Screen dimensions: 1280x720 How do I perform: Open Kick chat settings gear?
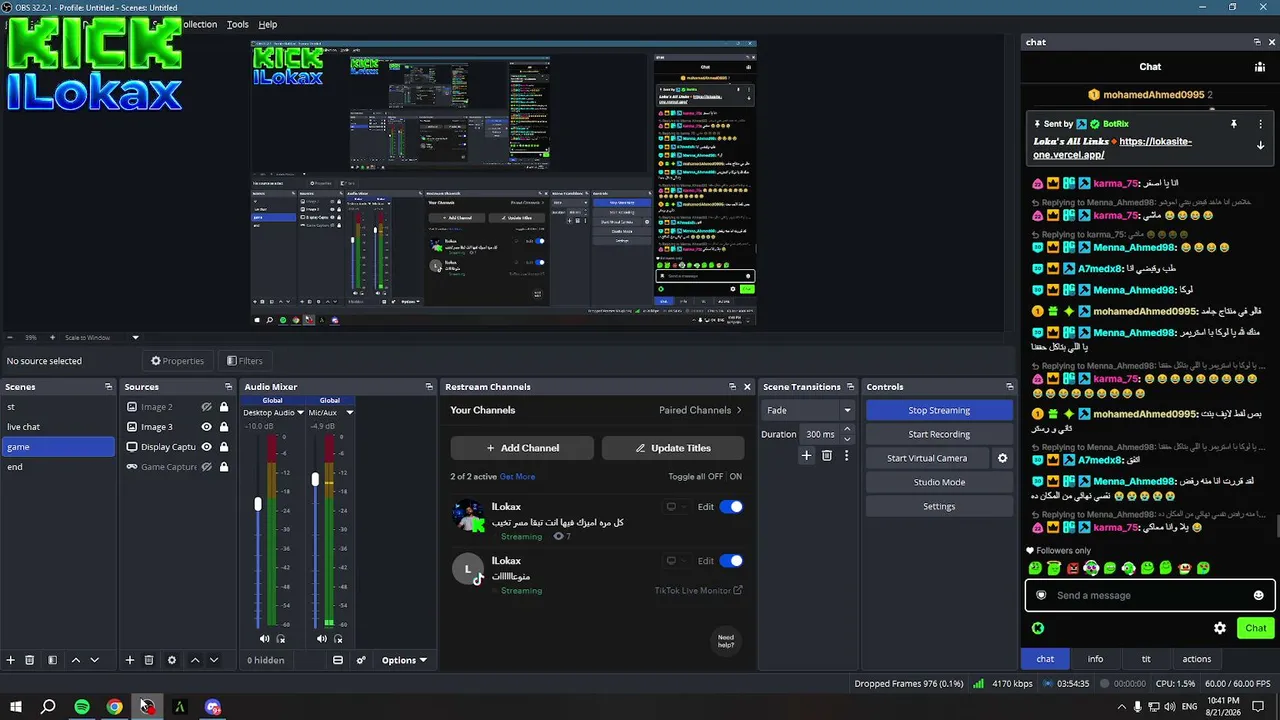(1220, 628)
